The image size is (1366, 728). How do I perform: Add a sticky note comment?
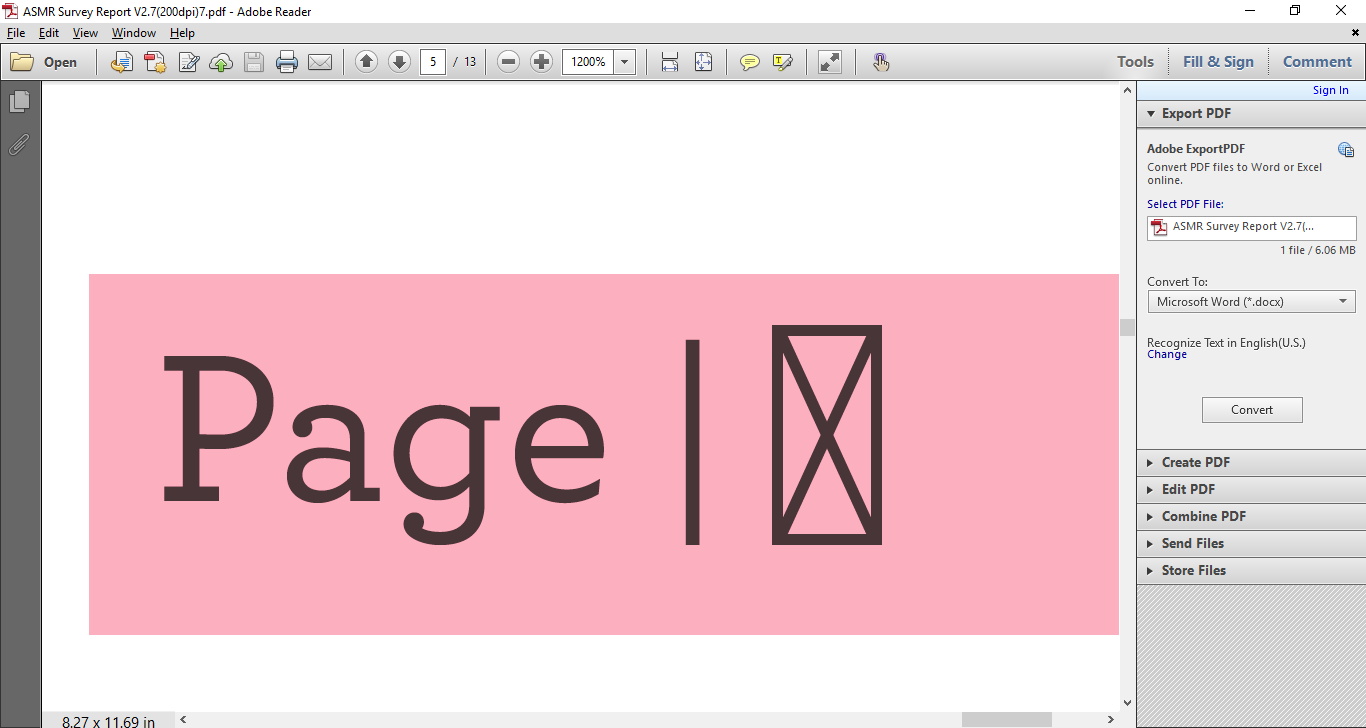pos(749,62)
